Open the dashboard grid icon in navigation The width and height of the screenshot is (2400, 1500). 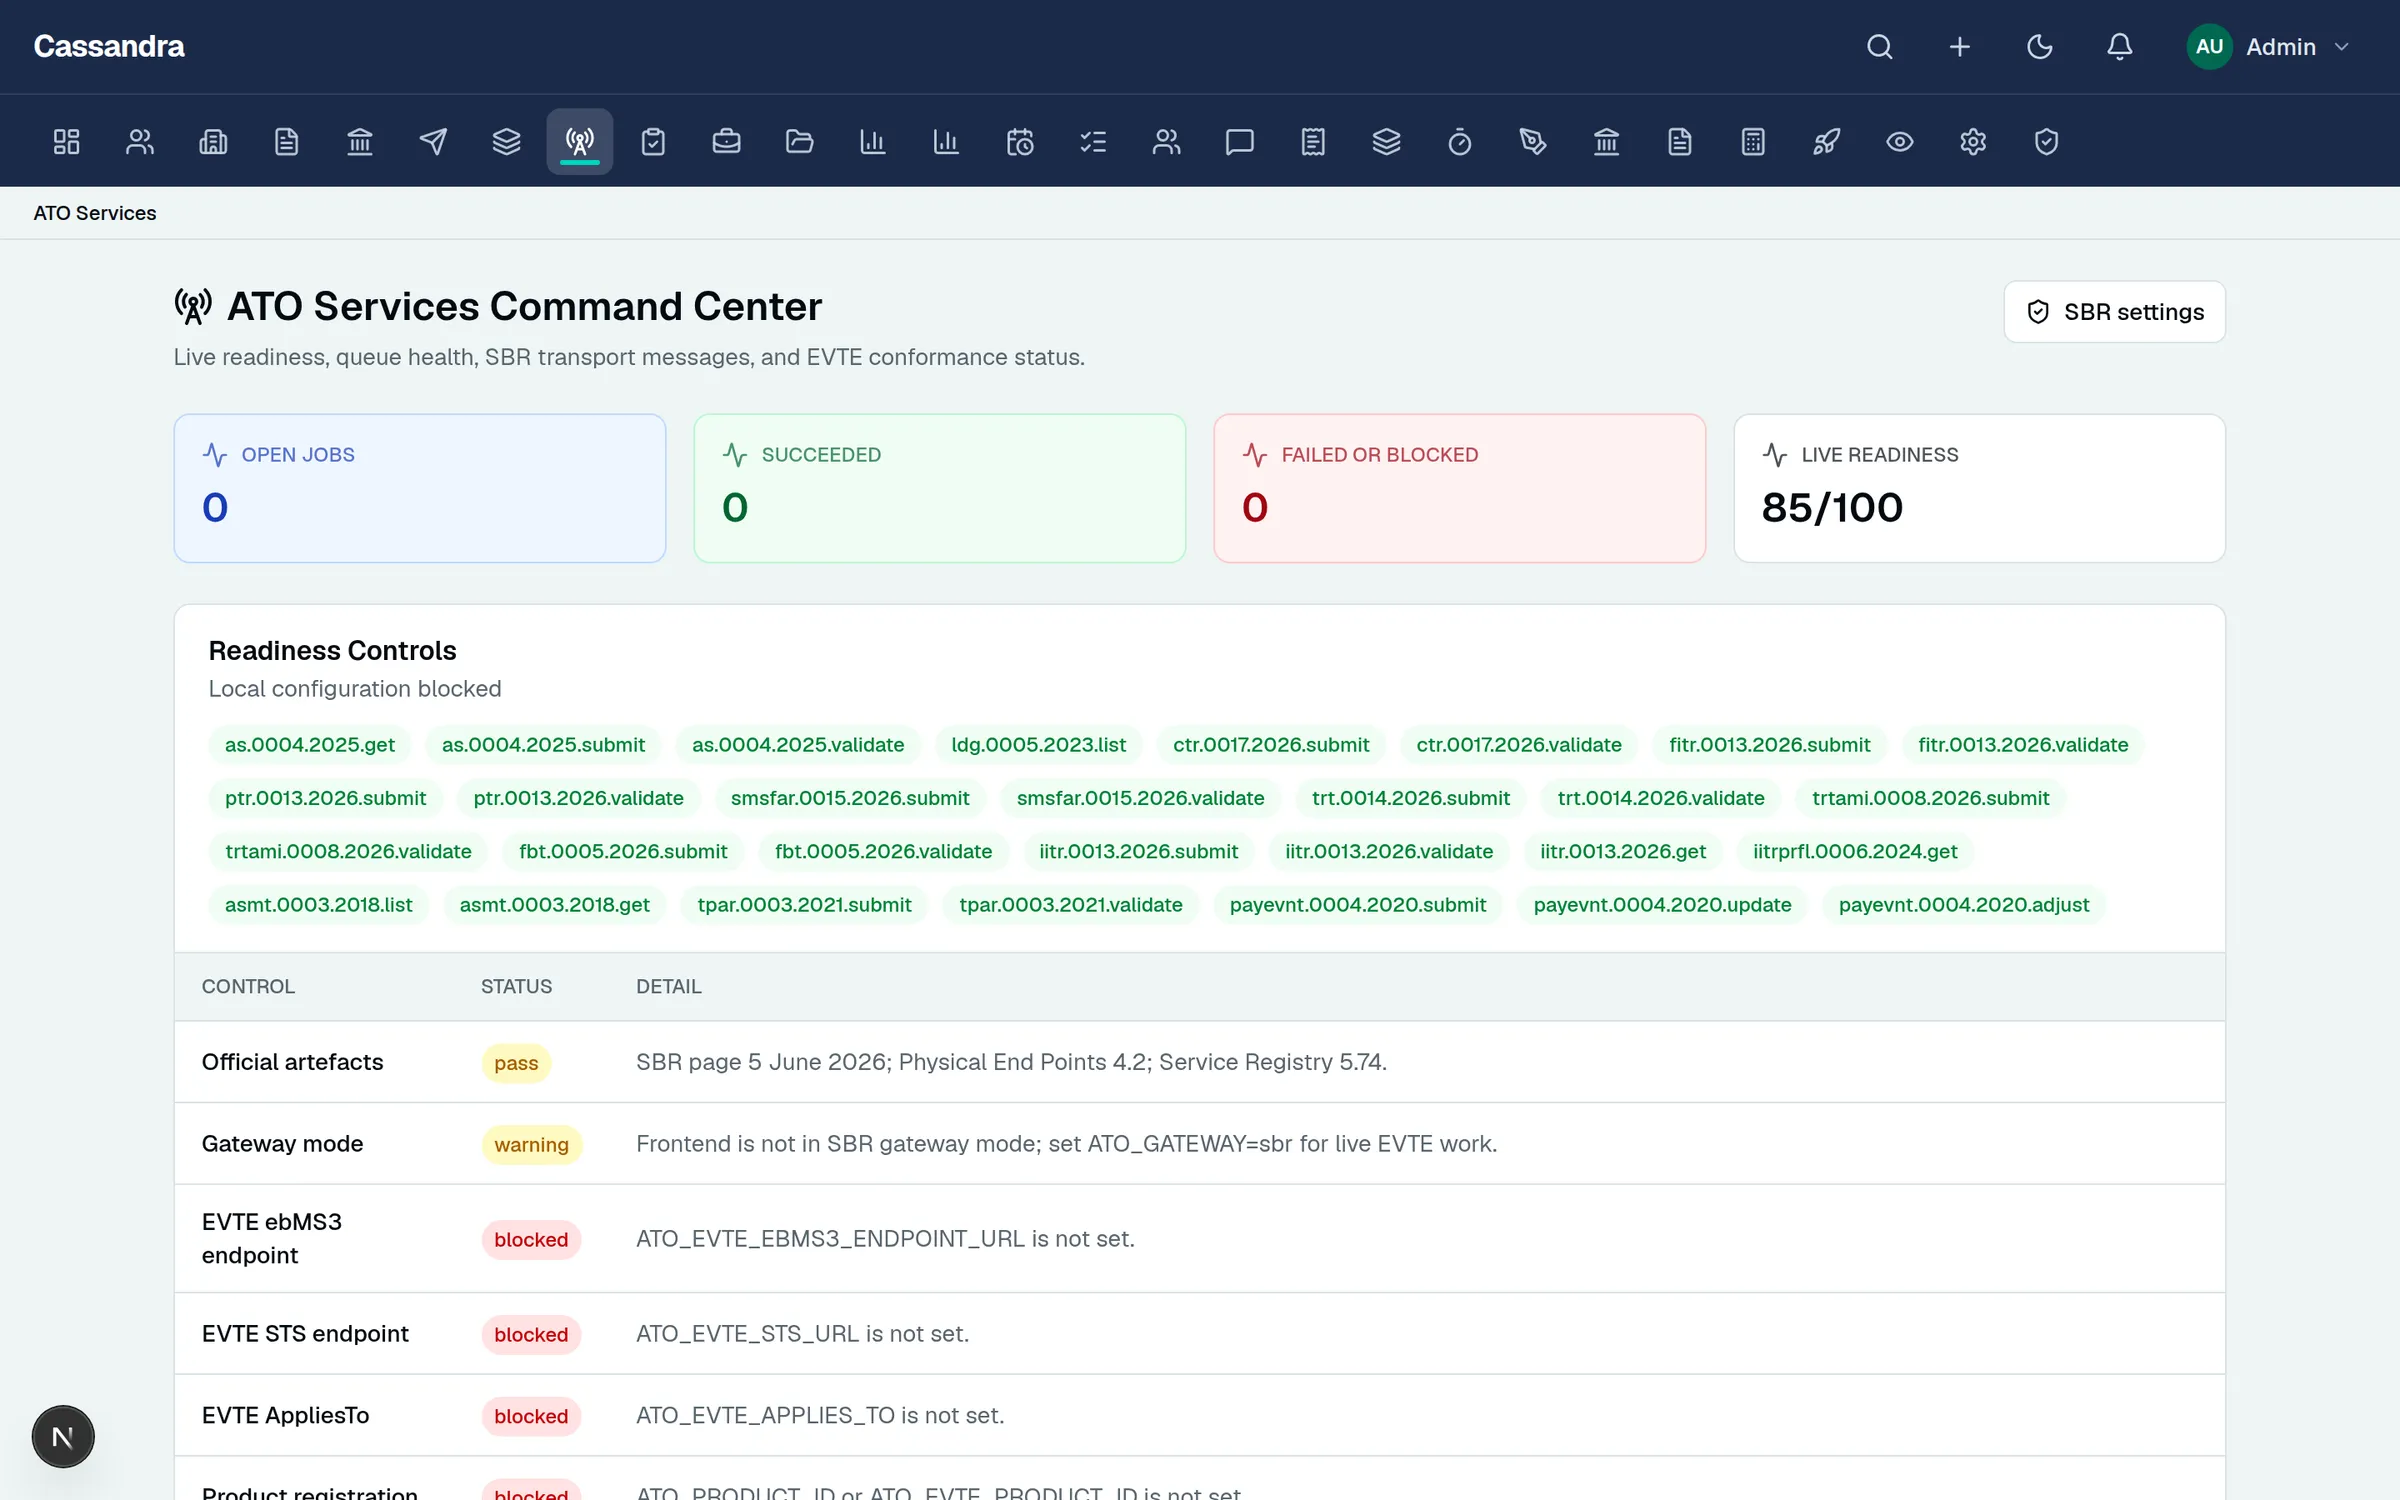click(66, 142)
